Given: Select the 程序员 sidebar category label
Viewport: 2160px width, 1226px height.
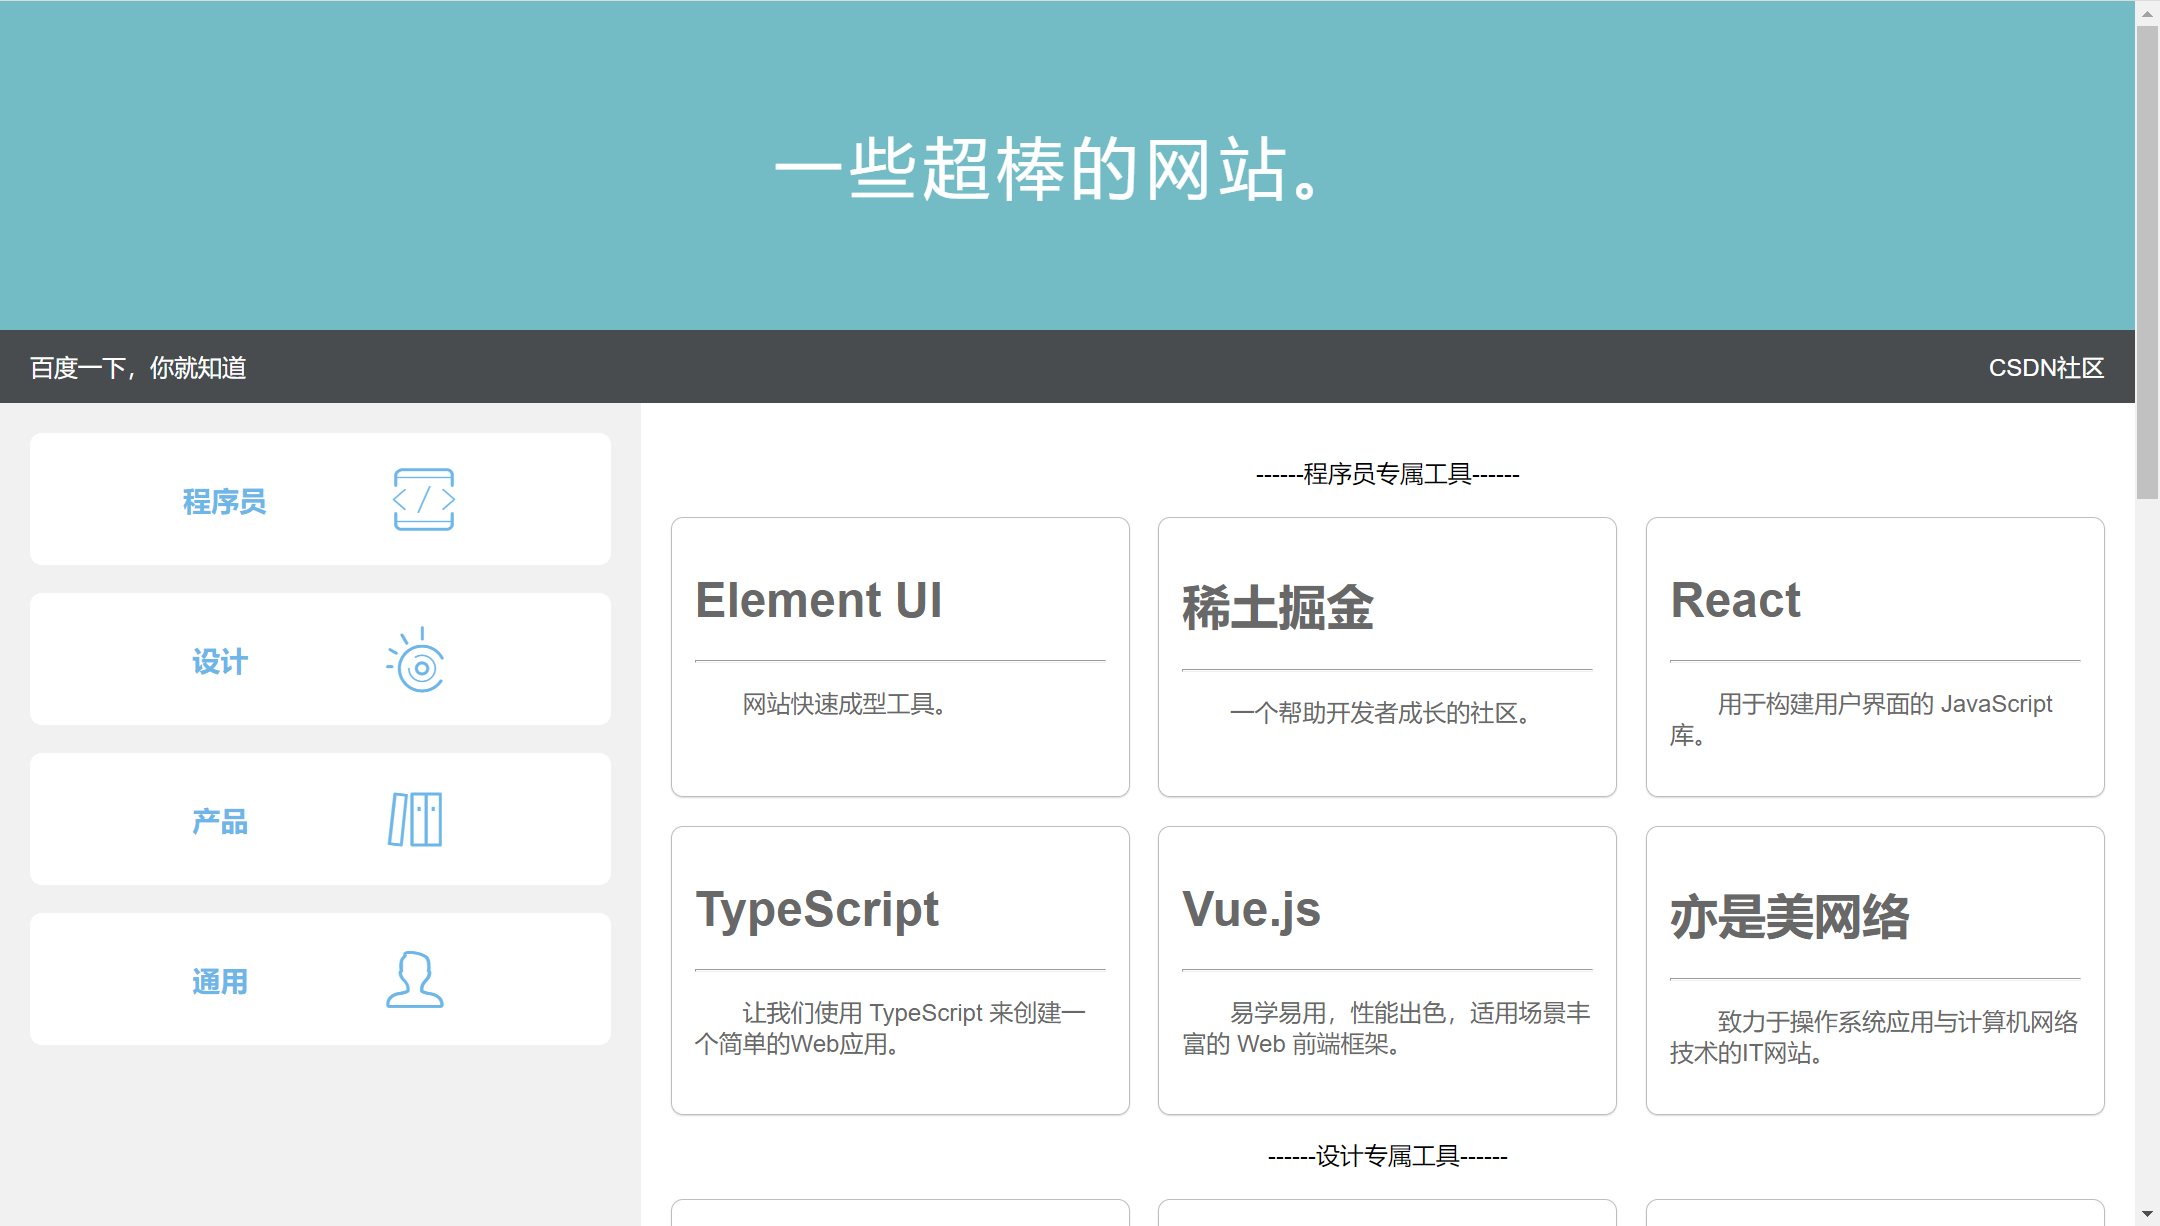Looking at the screenshot, I should click(x=224, y=501).
